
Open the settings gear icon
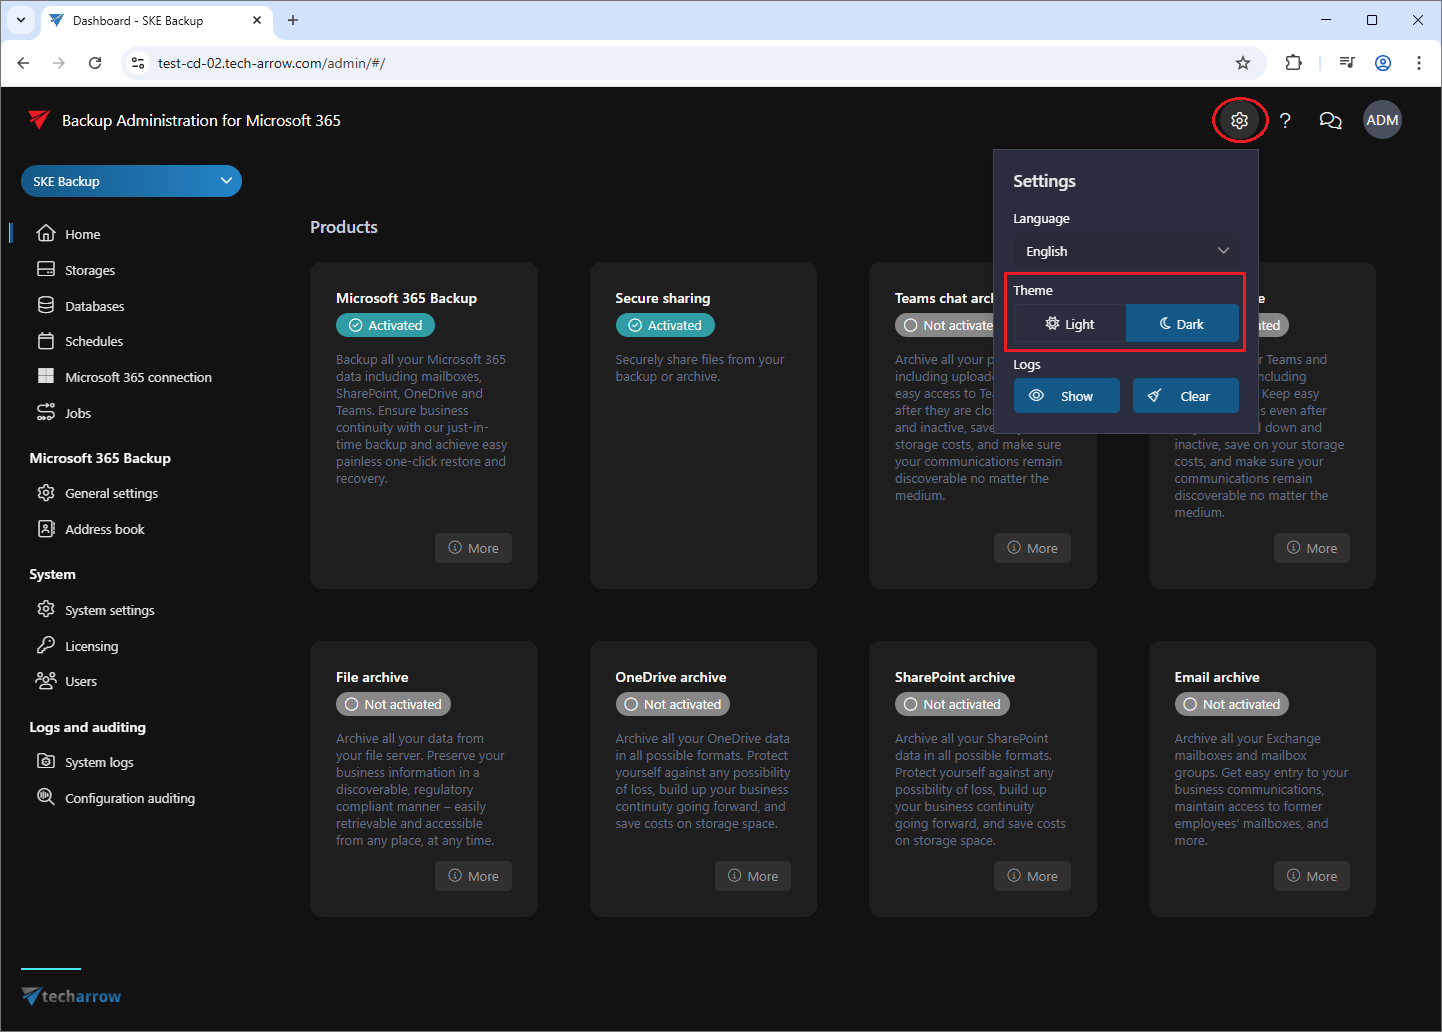click(x=1239, y=121)
